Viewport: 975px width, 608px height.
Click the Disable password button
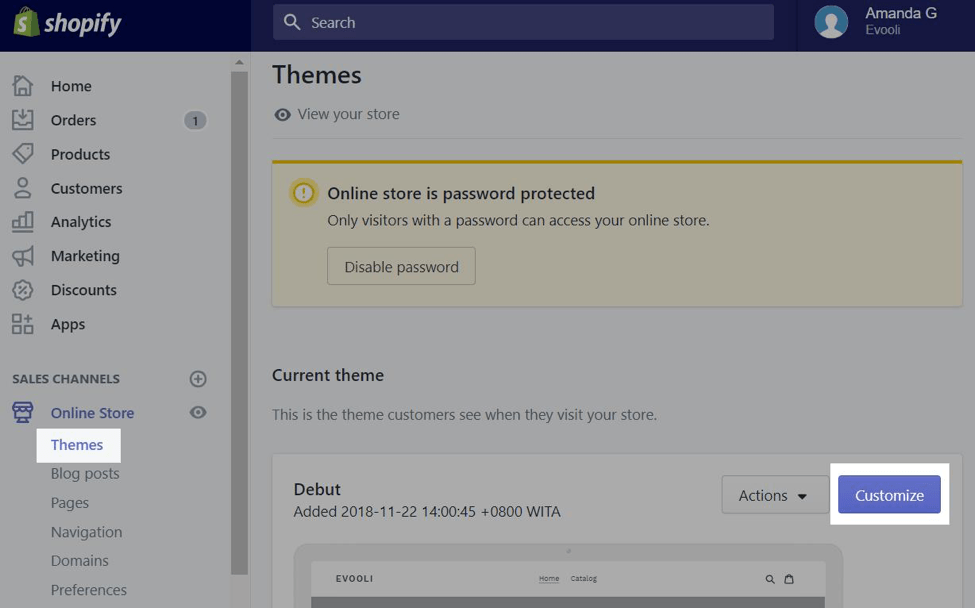(x=401, y=267)
